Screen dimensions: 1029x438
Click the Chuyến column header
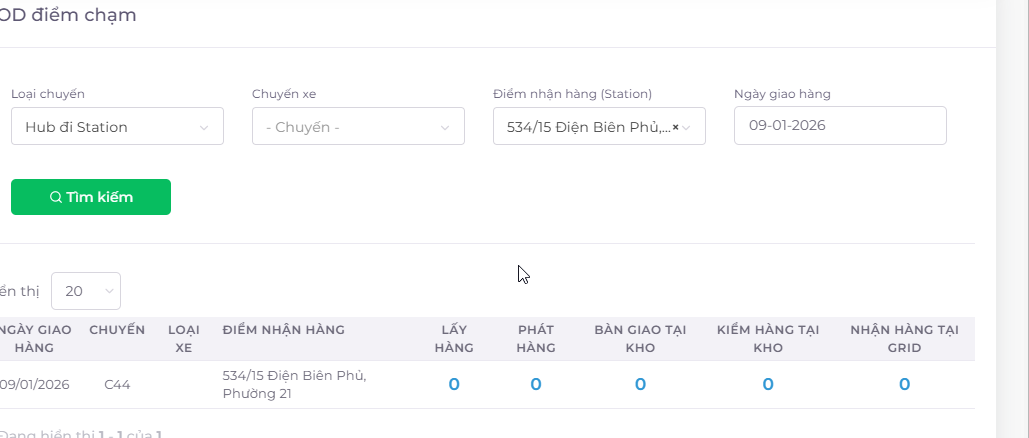pyautogui.click(x=117, y=330)
